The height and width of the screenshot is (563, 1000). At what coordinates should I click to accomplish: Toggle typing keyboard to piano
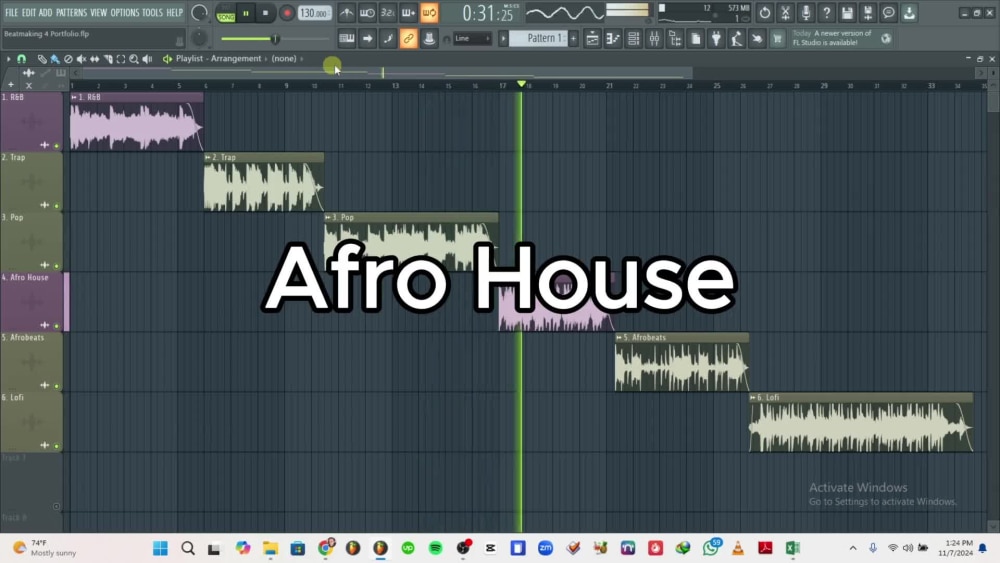[346, 39]
